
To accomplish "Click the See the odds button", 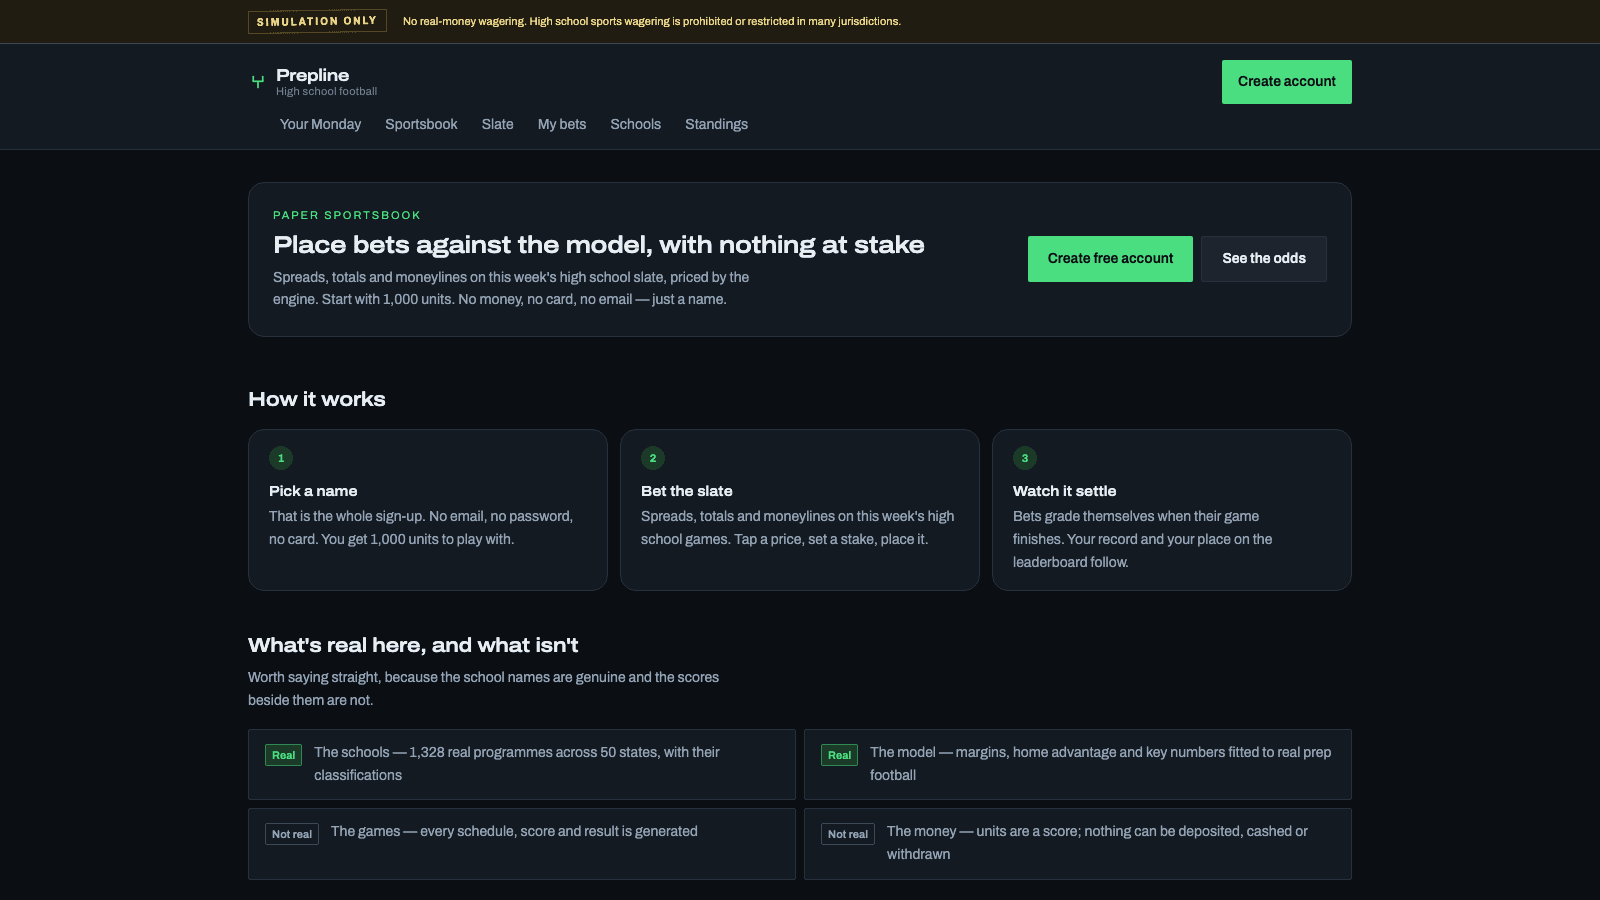I will (1264, 259).
